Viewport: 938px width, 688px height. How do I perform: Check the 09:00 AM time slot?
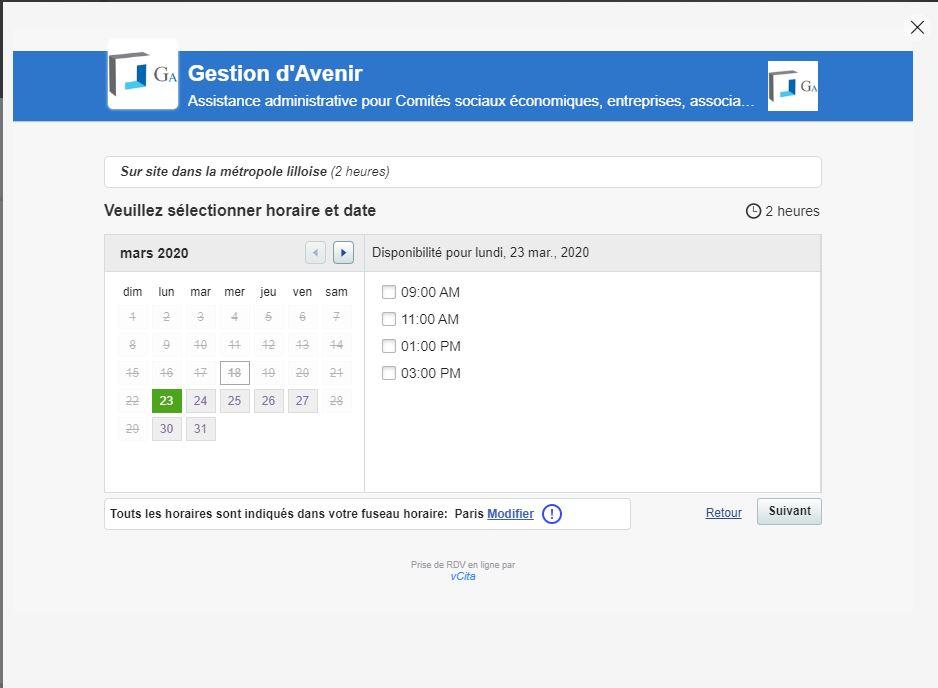(x=389, y=292)
